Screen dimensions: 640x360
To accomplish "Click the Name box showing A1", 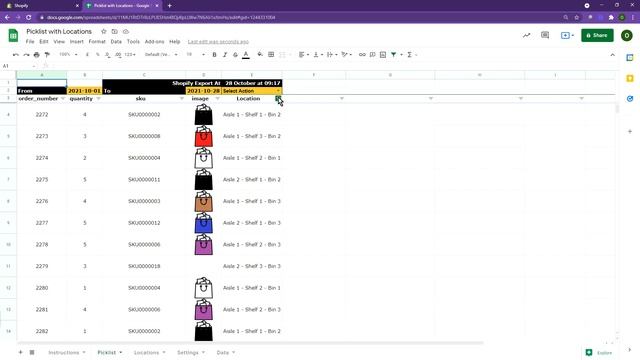I will pos(18,66).
